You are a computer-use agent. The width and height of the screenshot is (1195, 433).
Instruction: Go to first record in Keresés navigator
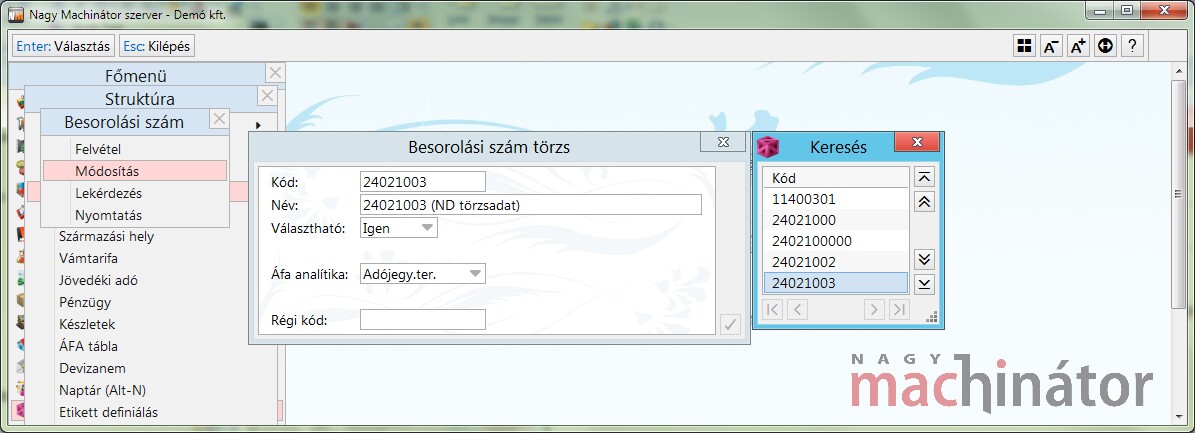(773, 310)
